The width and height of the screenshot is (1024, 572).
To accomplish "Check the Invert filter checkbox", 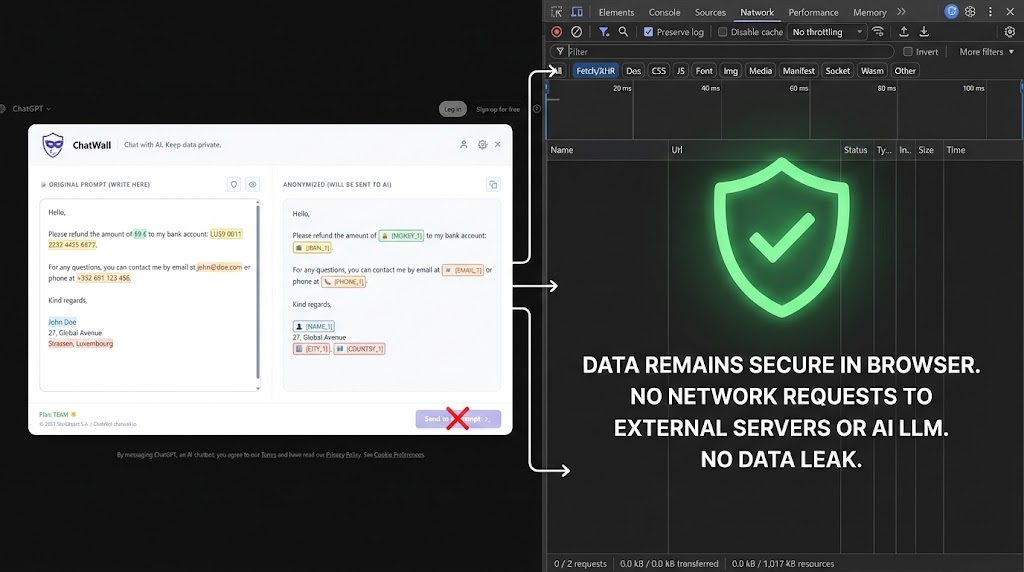I will 908,52.
